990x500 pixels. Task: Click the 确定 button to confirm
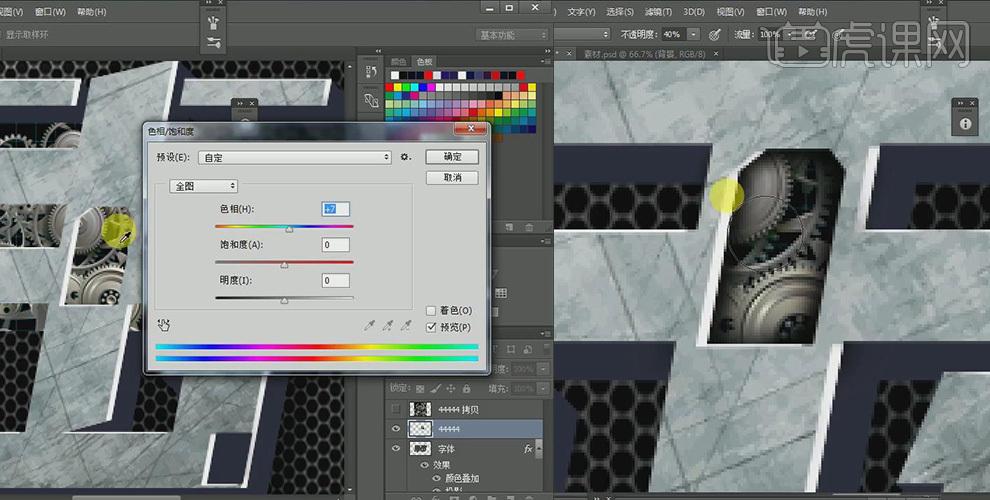coord(452,157)
